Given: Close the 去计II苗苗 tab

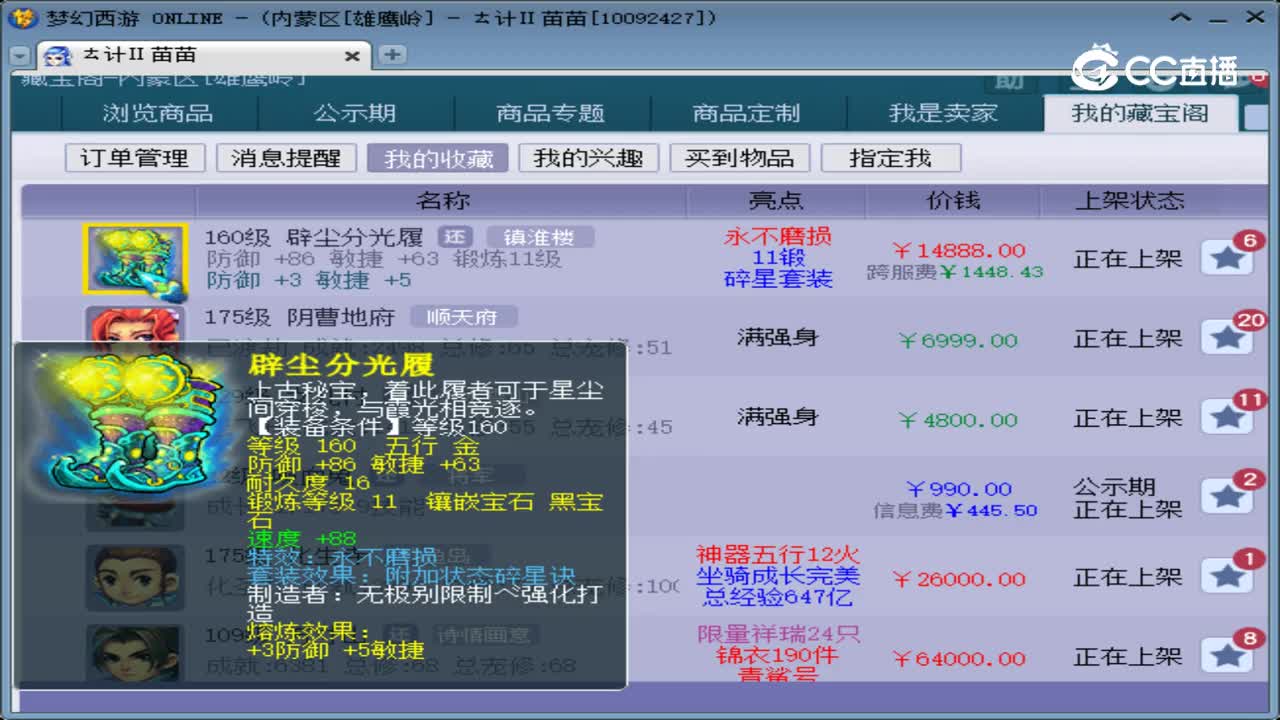Looking at the screenshot, I should tap(352, 56).
